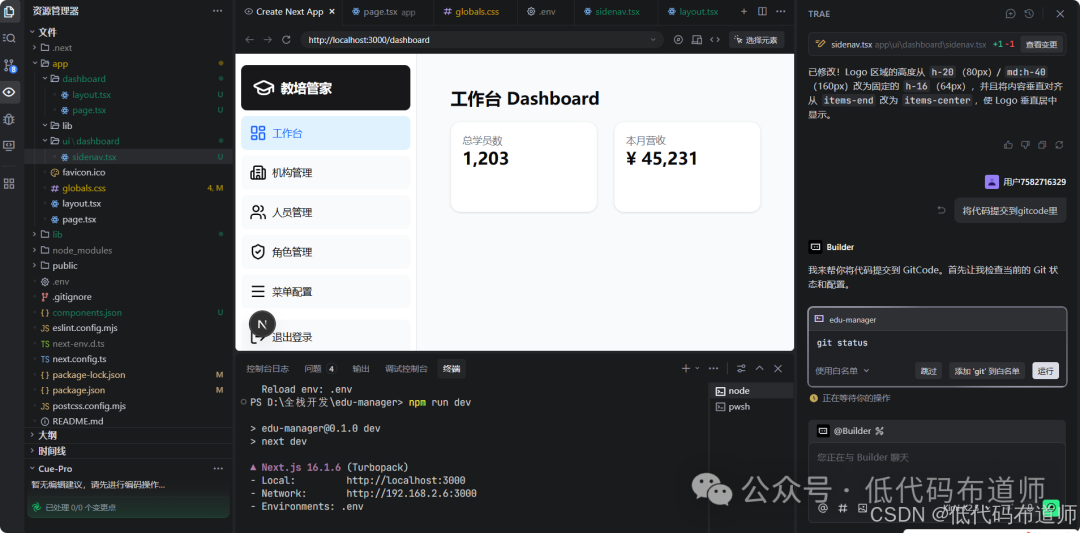The image size is (1080, 533).
Task: Collapse the app folder in explorer
Action: [58, 63]
